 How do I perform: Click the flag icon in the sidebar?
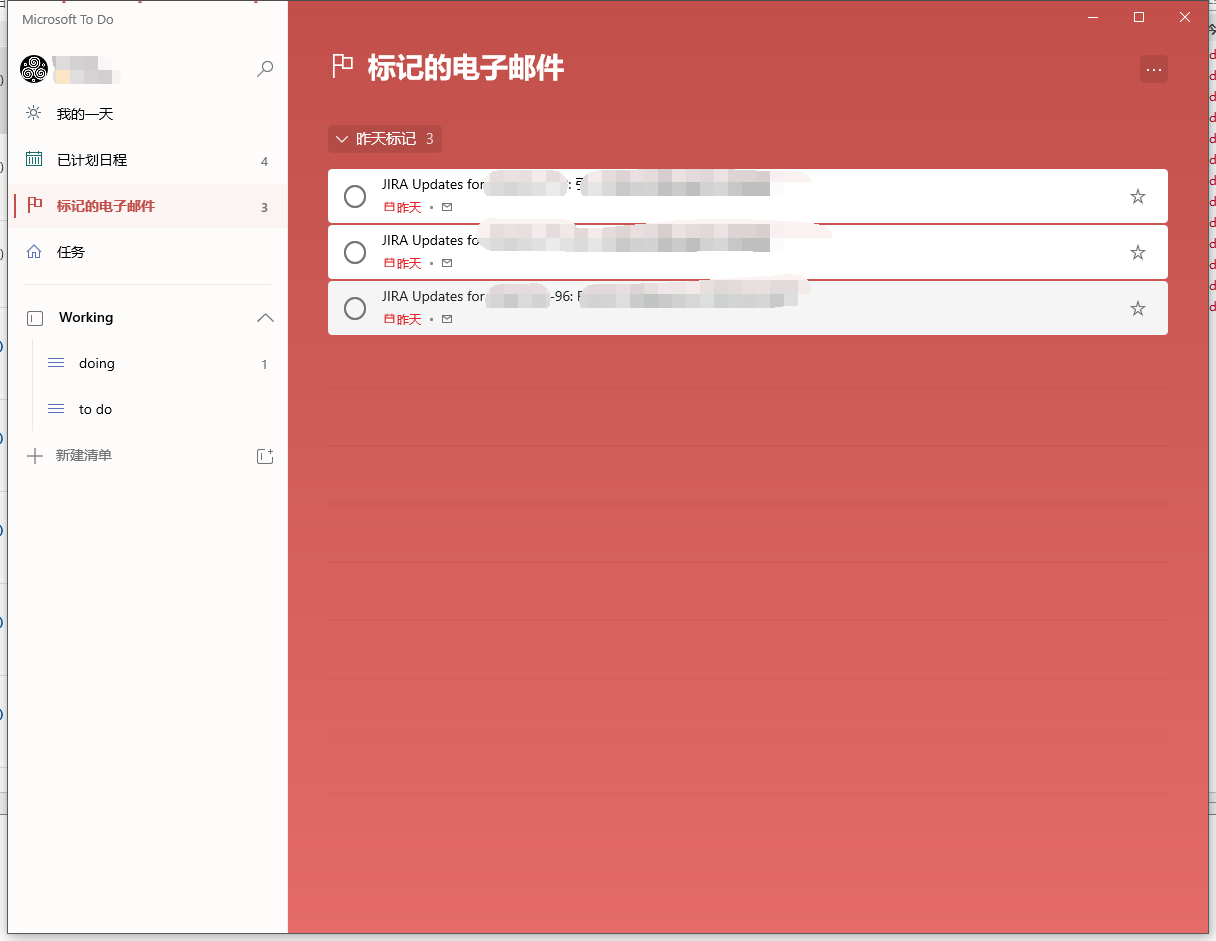34,205
